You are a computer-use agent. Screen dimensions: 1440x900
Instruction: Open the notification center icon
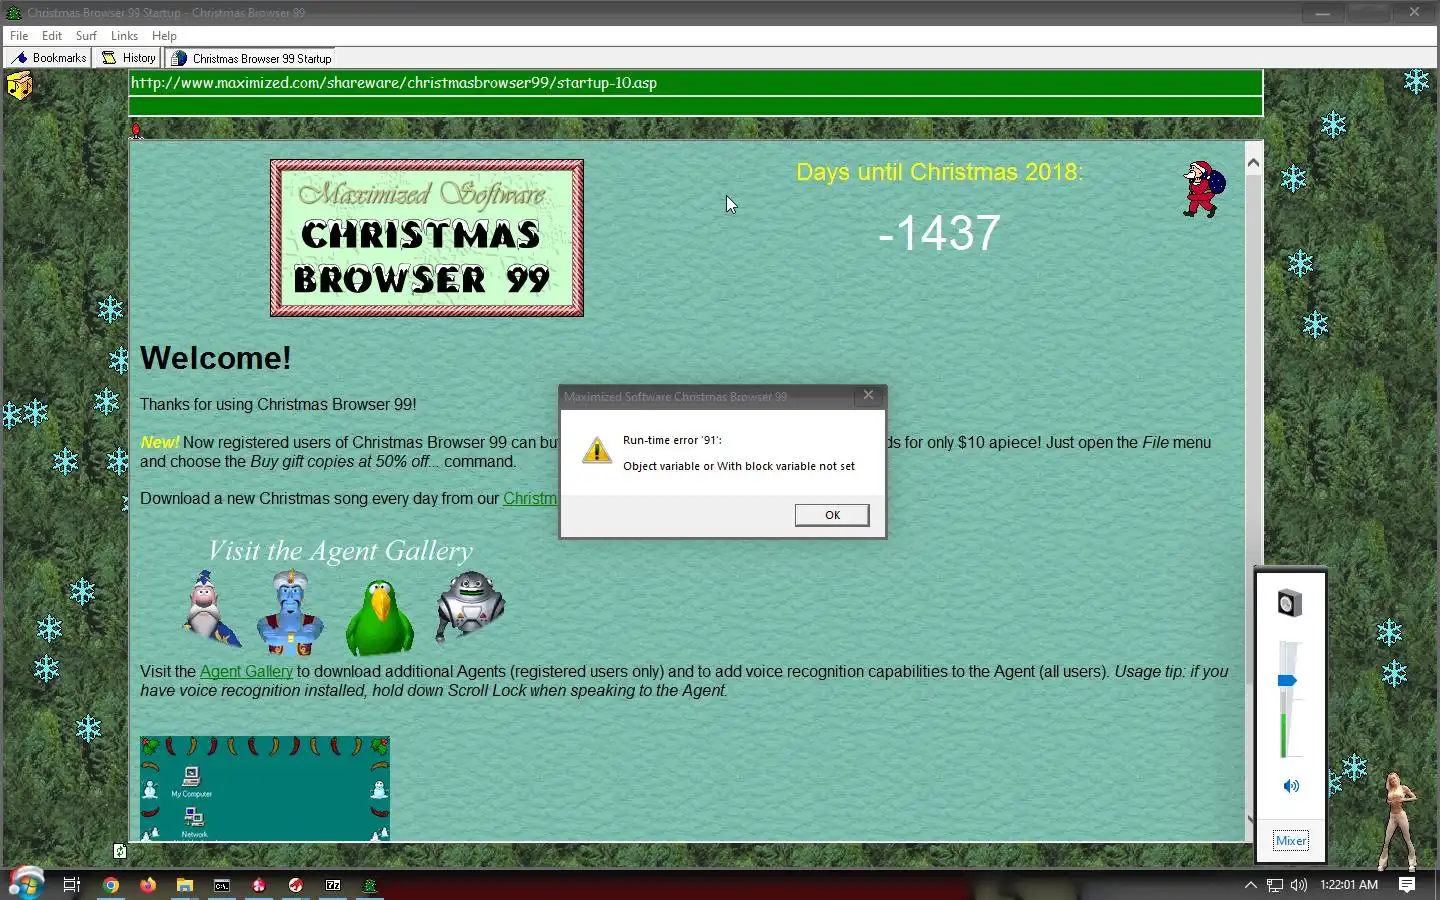pos(1407,885)
